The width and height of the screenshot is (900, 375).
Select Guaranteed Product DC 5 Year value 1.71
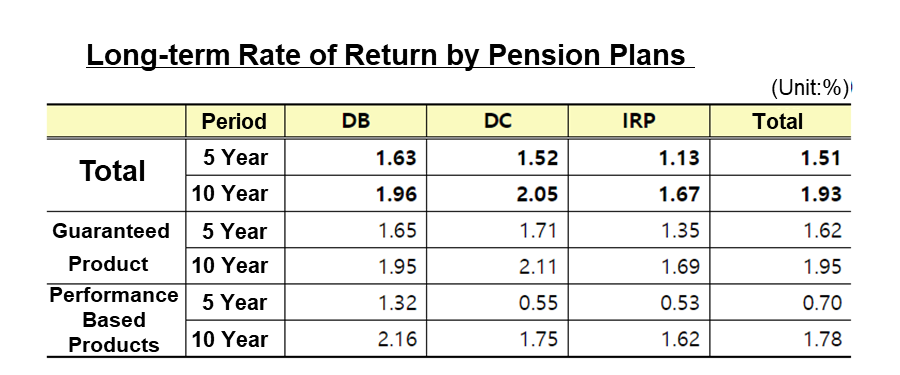point(538,231)
